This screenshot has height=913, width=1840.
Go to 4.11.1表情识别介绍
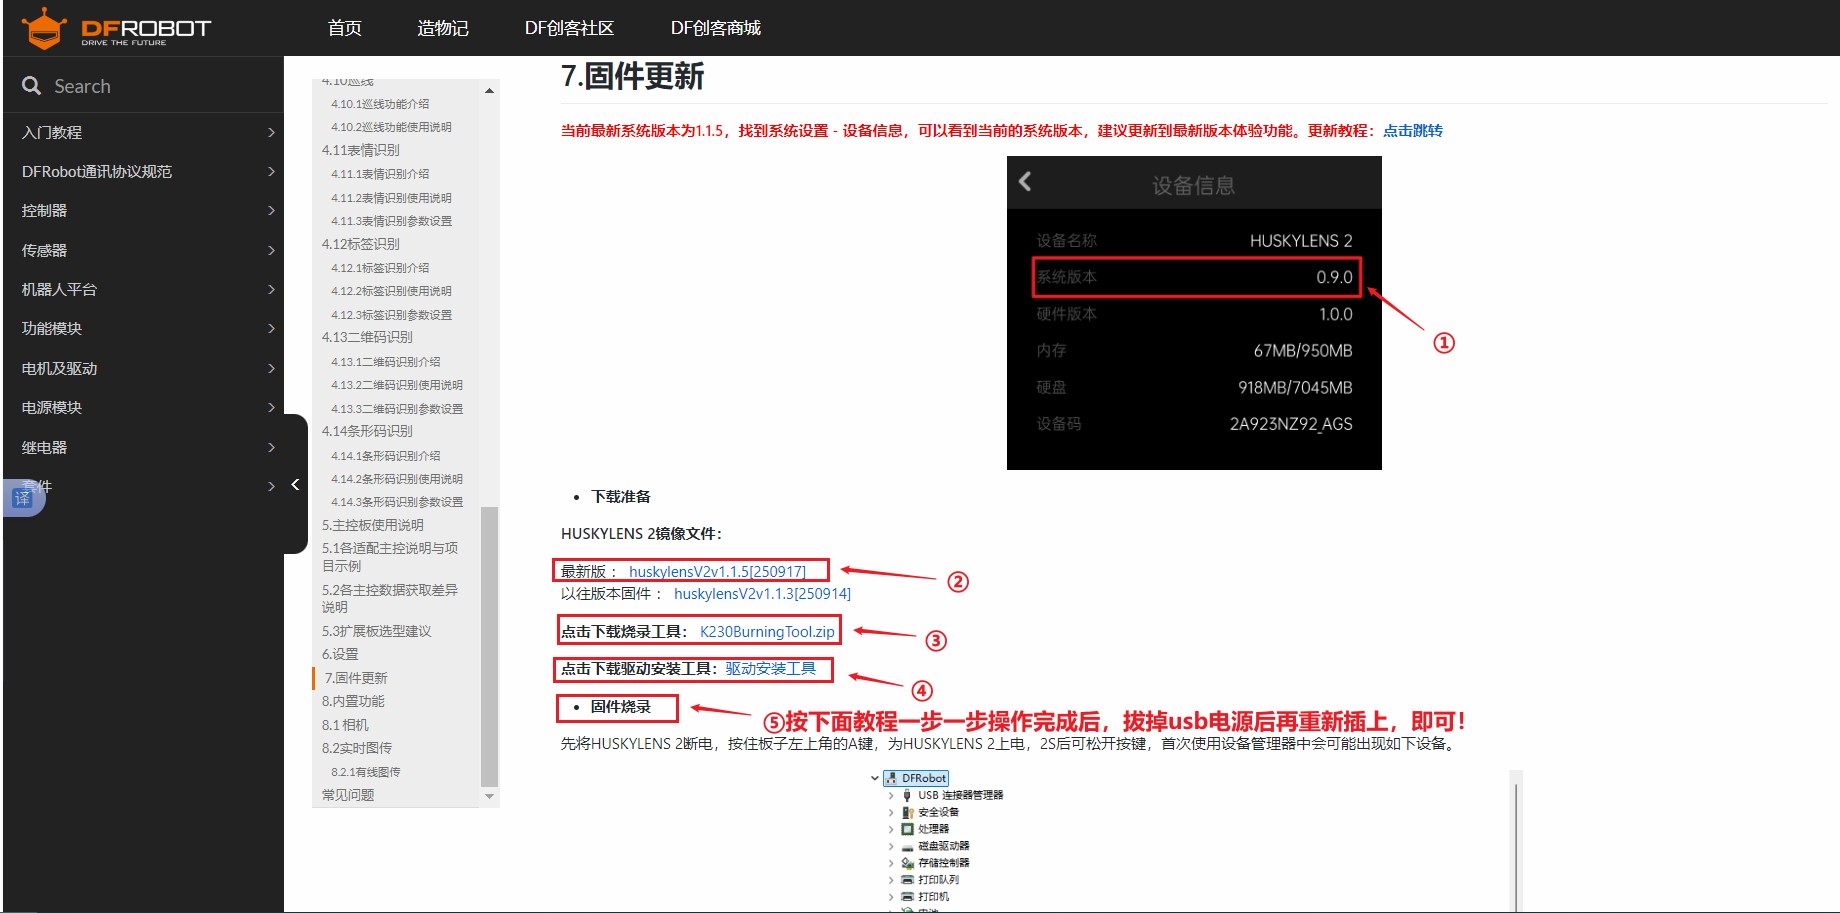tap(380, 174)
